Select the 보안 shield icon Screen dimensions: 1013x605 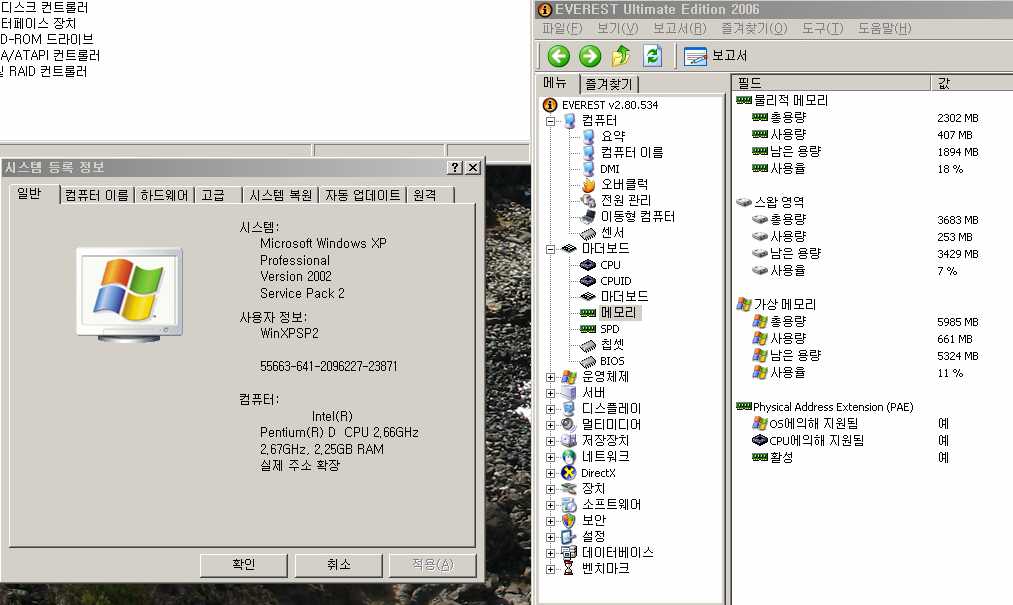pyautogui.click(x=569, y=521)
